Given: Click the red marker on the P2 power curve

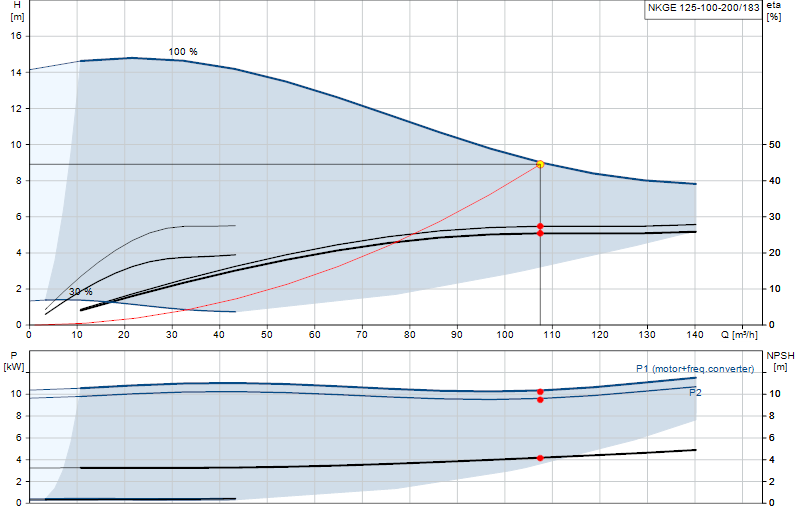Looking at the screenshot, I should pos(540,400).
